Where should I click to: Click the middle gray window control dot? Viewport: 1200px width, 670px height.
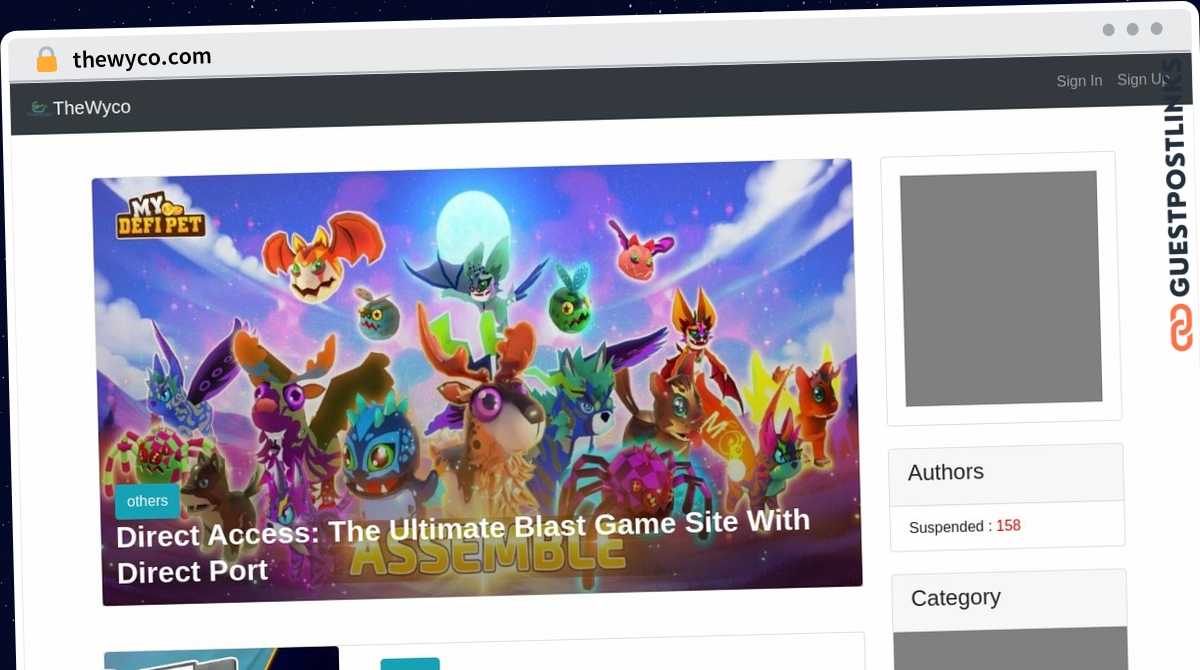[x=1132, y=29]
